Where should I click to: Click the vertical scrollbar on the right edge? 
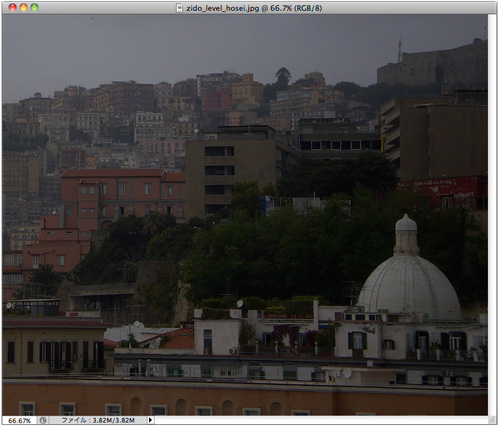click(x=492, y=215)
